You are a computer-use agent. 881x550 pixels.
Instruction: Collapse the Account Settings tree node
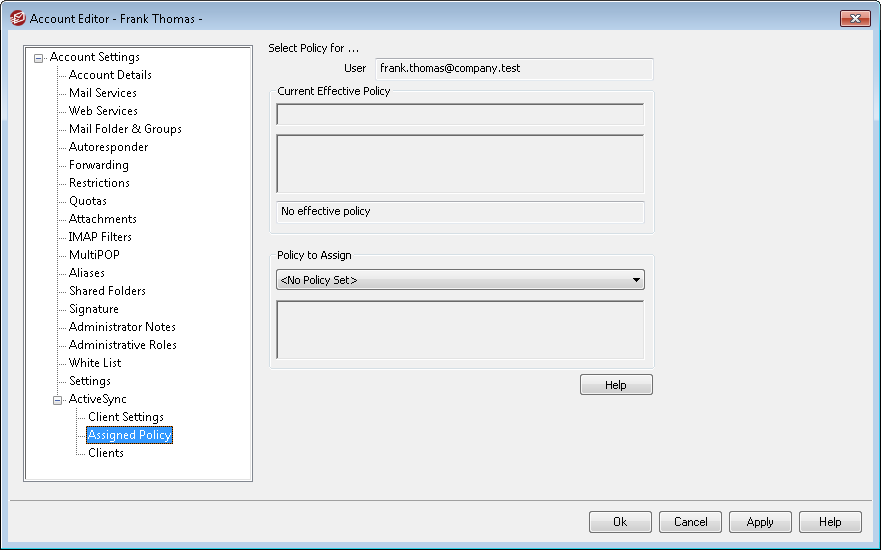39,58
